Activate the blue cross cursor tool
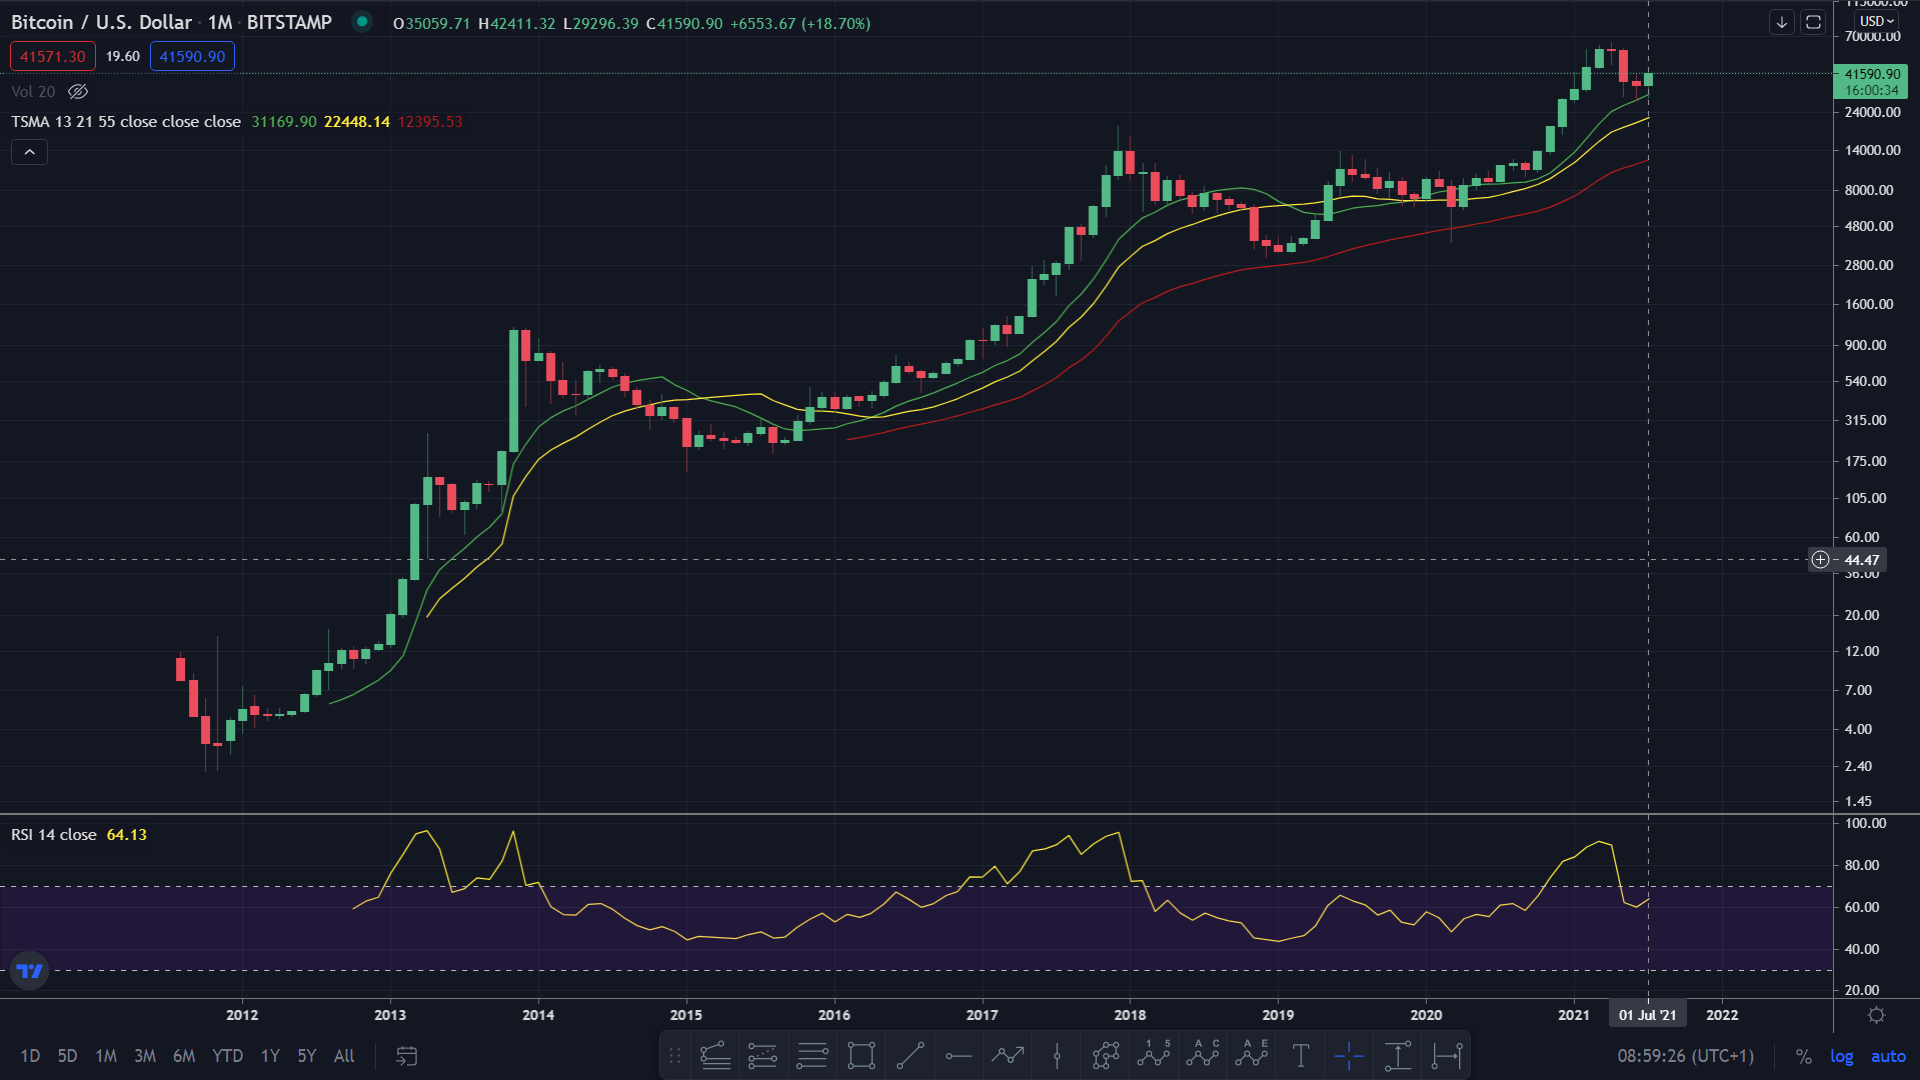This screenshot has width=1920, height=1080. tap(1349, 1056)
